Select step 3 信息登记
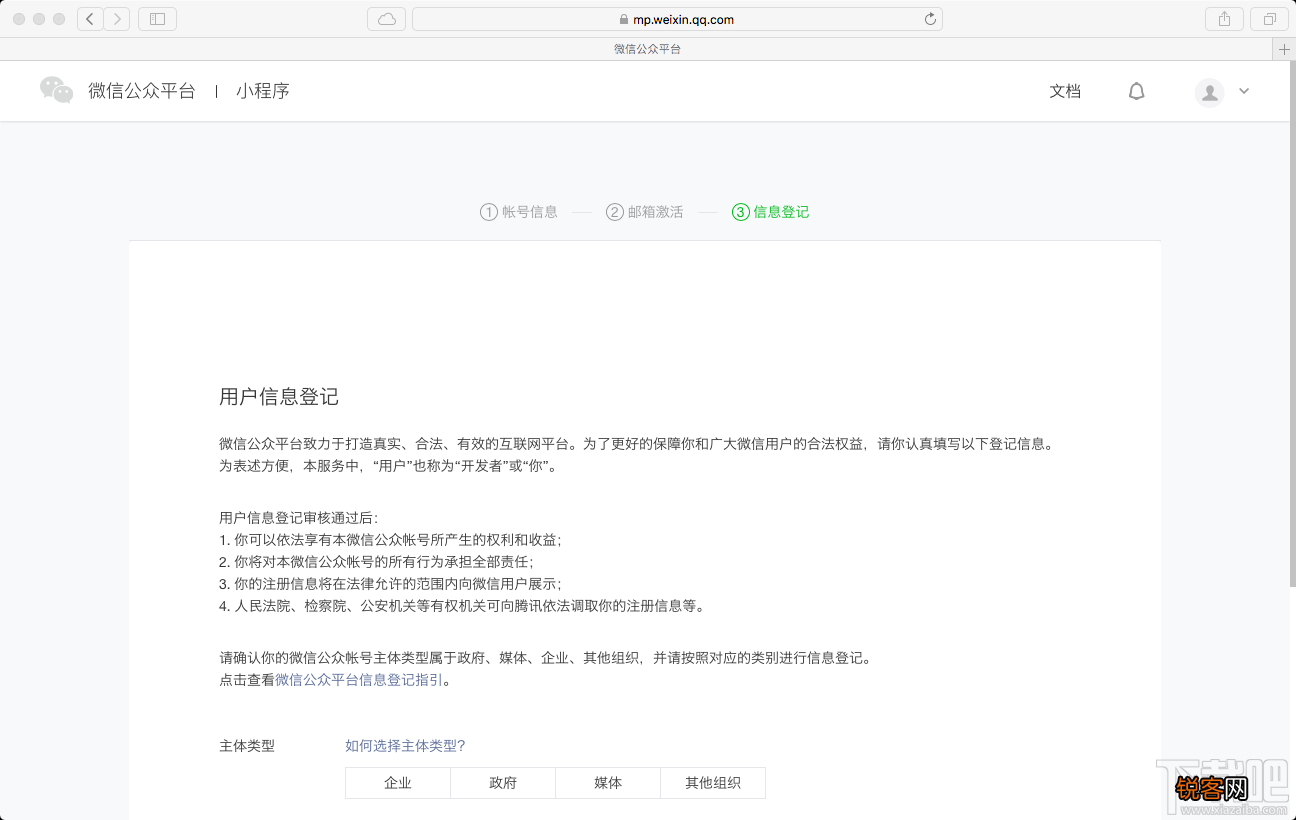The width and height of the screenshot is (1296, 820). tap(771, 212)
